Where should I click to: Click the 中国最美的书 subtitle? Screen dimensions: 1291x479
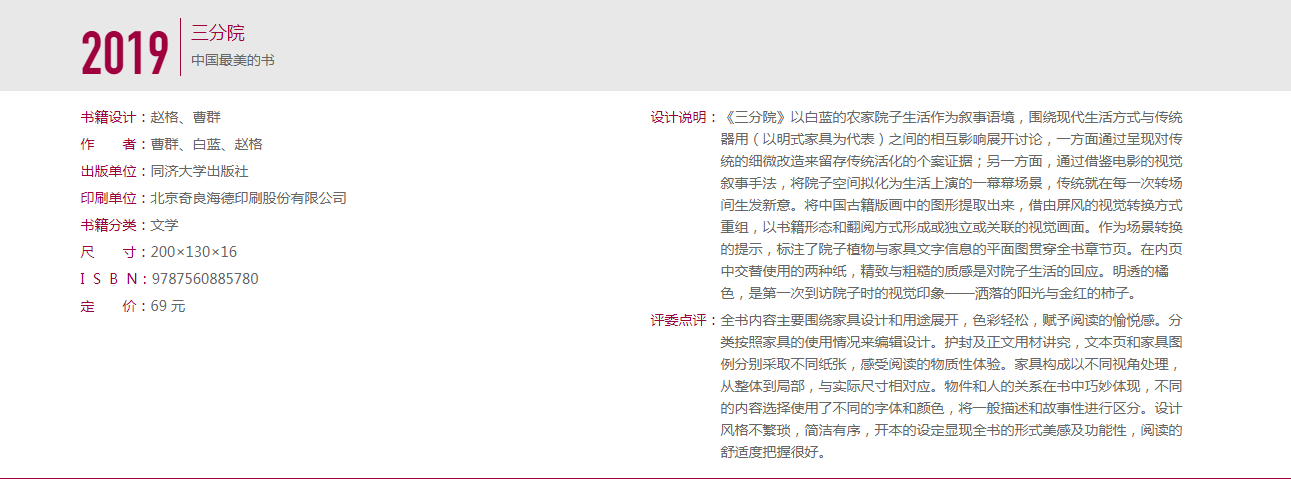tap(233, 60)
